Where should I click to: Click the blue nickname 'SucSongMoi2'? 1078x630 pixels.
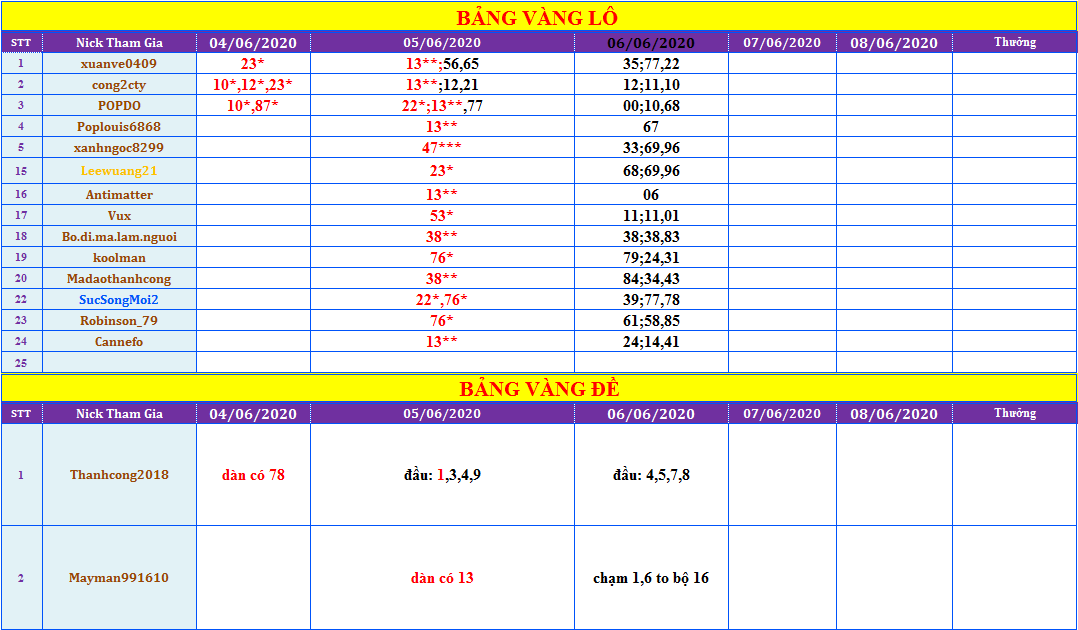tap(120, 300)
